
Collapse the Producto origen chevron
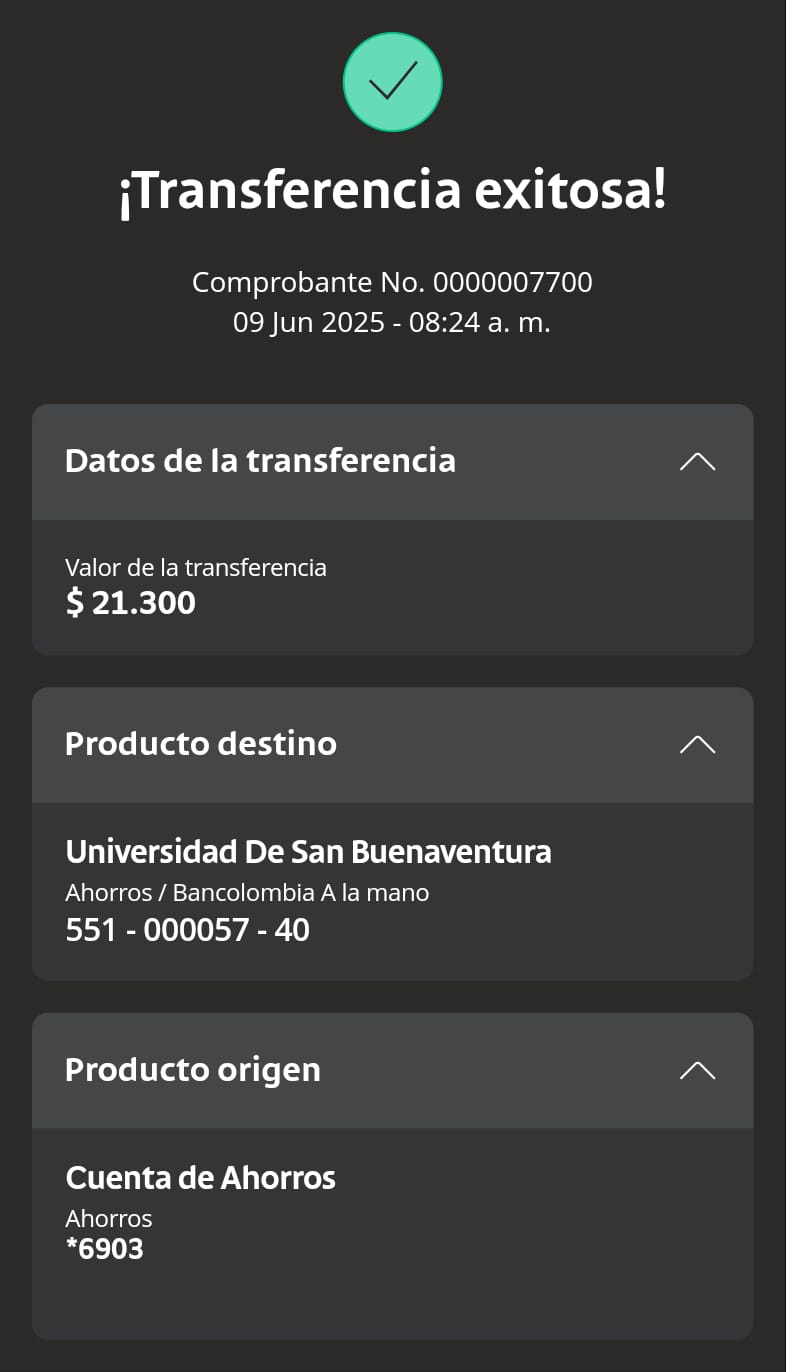point(697,1070)
